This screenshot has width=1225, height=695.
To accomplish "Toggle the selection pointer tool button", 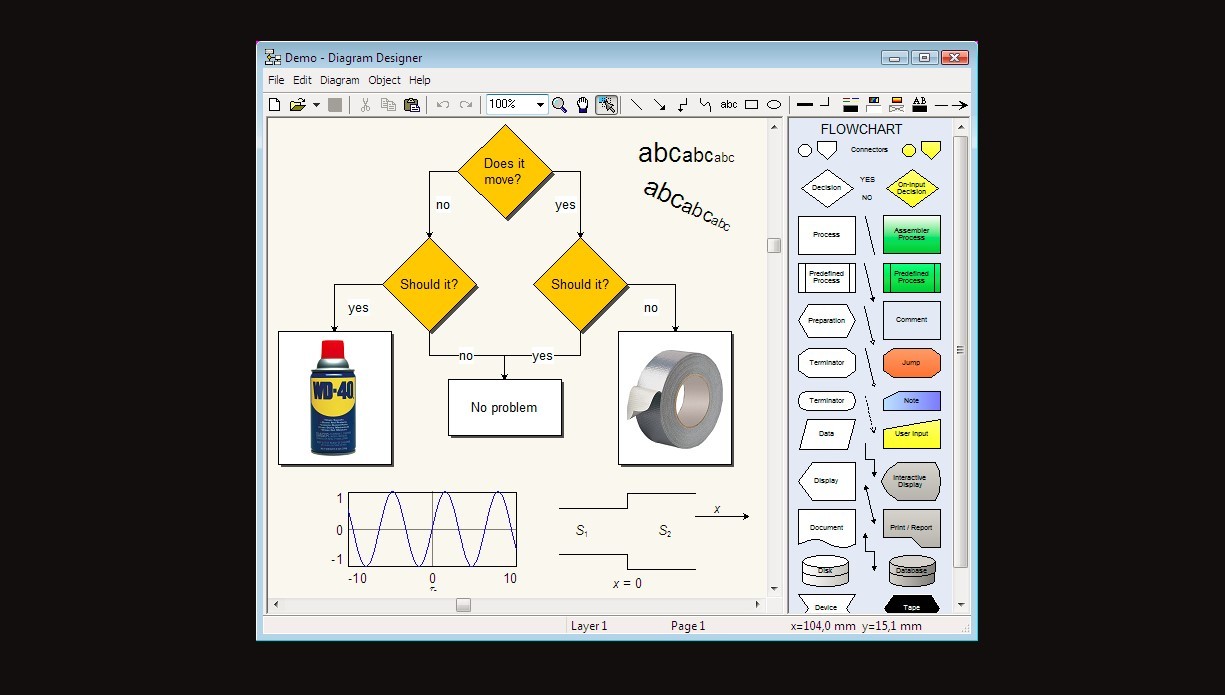I will [x=607, y=104].
